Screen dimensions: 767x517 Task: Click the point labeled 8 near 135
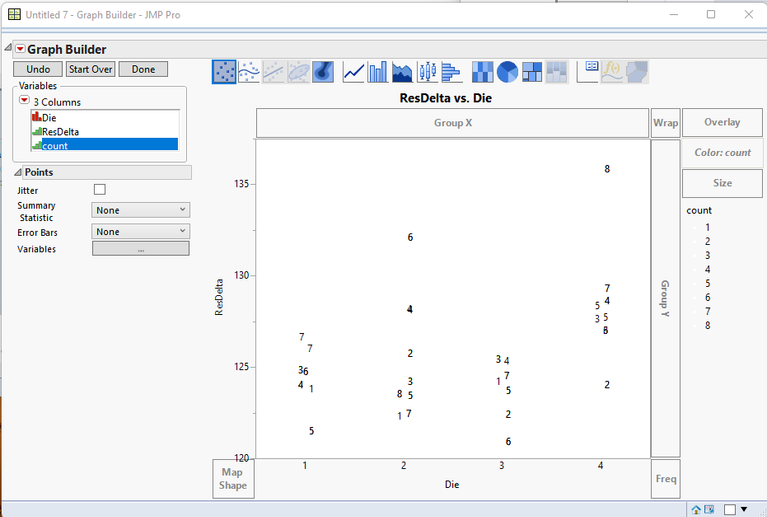point(607,169)
